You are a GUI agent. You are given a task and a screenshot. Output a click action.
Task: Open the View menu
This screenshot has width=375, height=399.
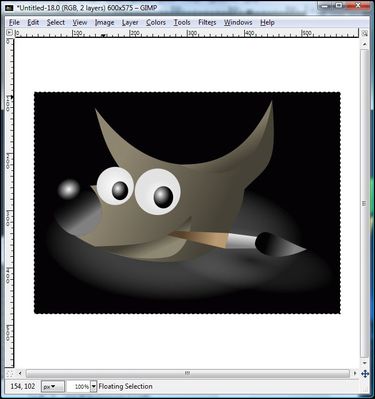click(80, 22)
